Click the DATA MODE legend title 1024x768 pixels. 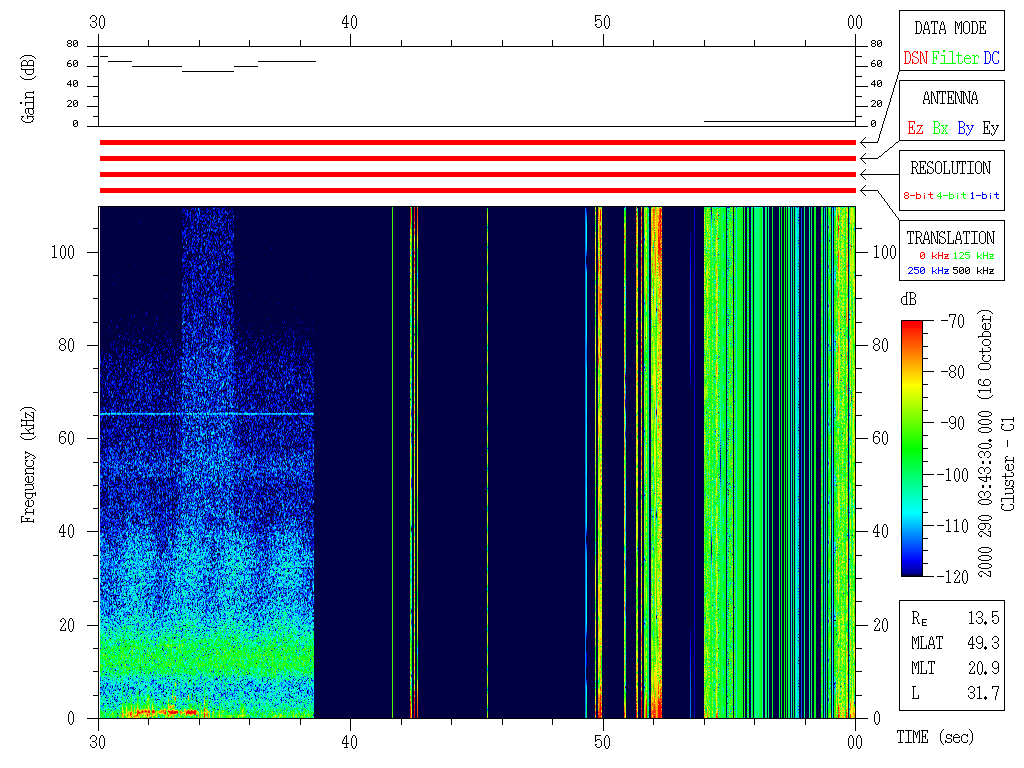[950, 28]
